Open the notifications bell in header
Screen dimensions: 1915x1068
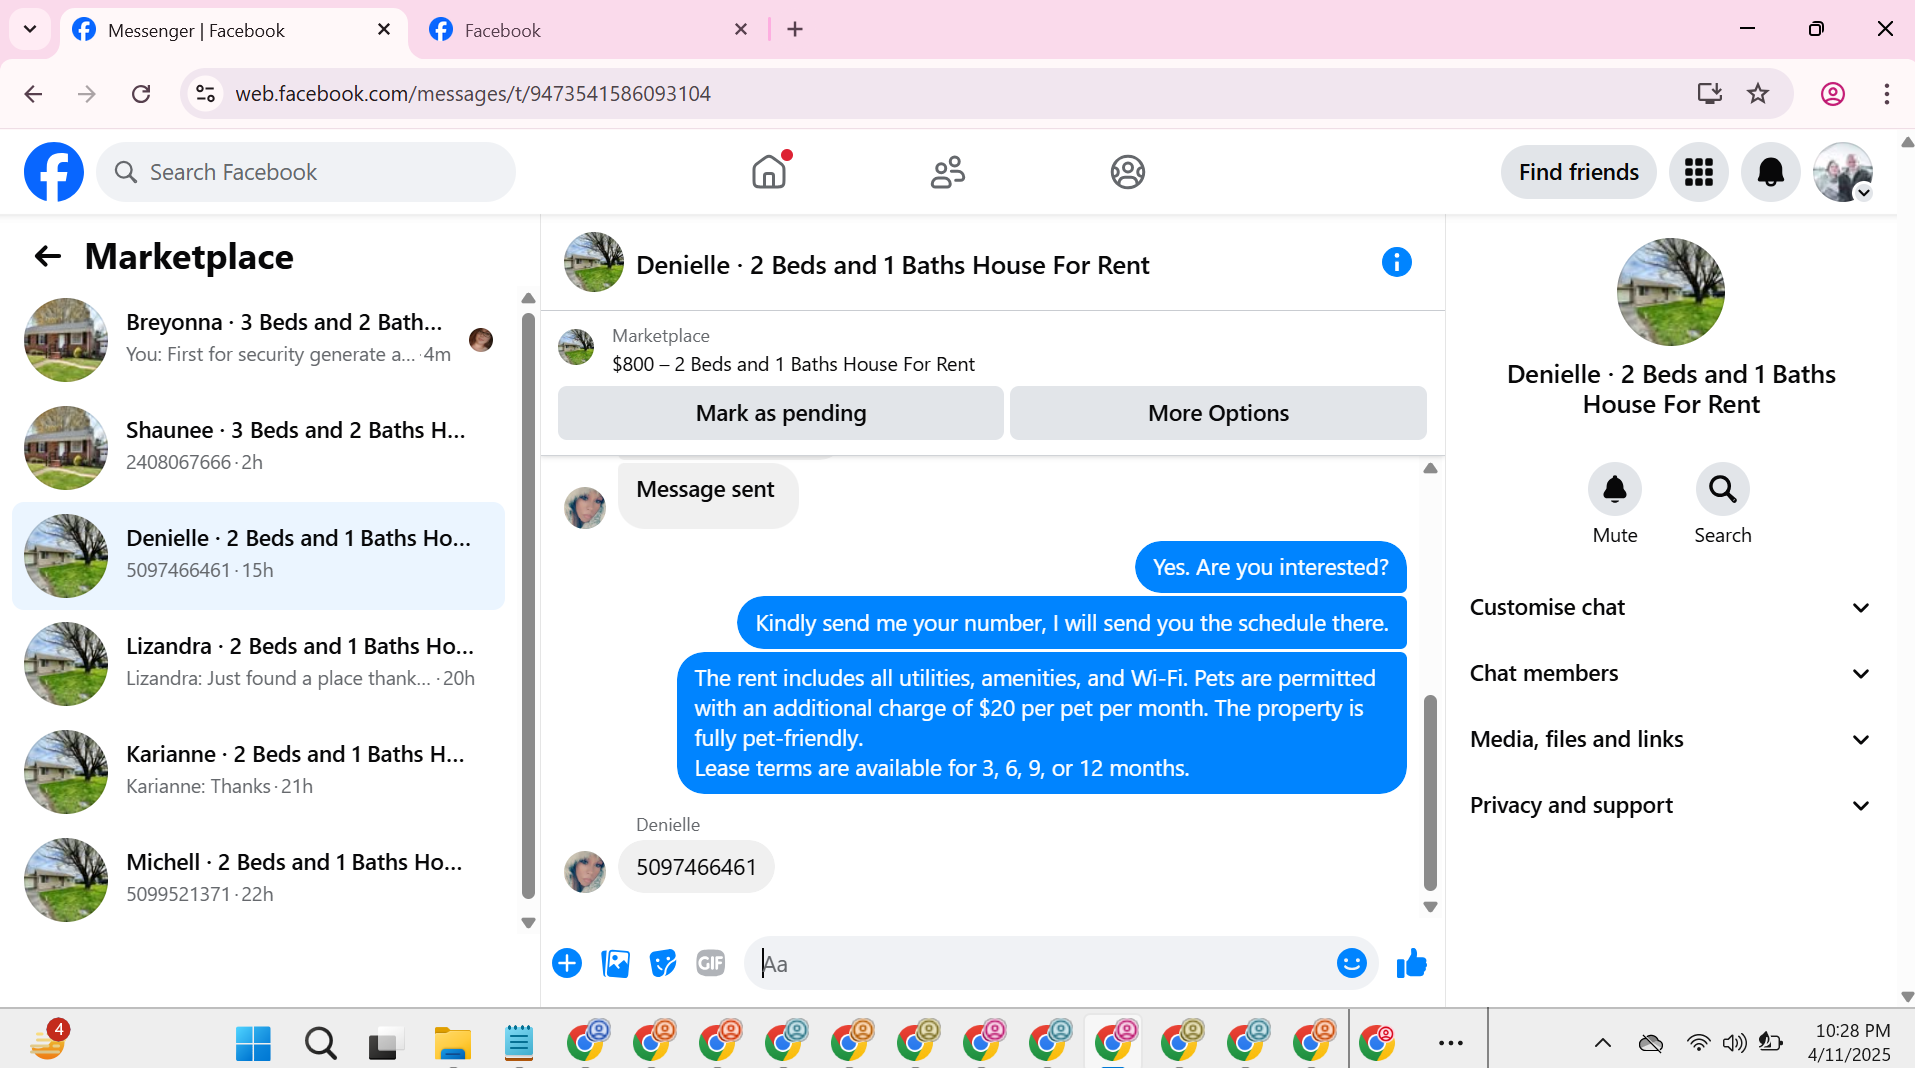1771,172
